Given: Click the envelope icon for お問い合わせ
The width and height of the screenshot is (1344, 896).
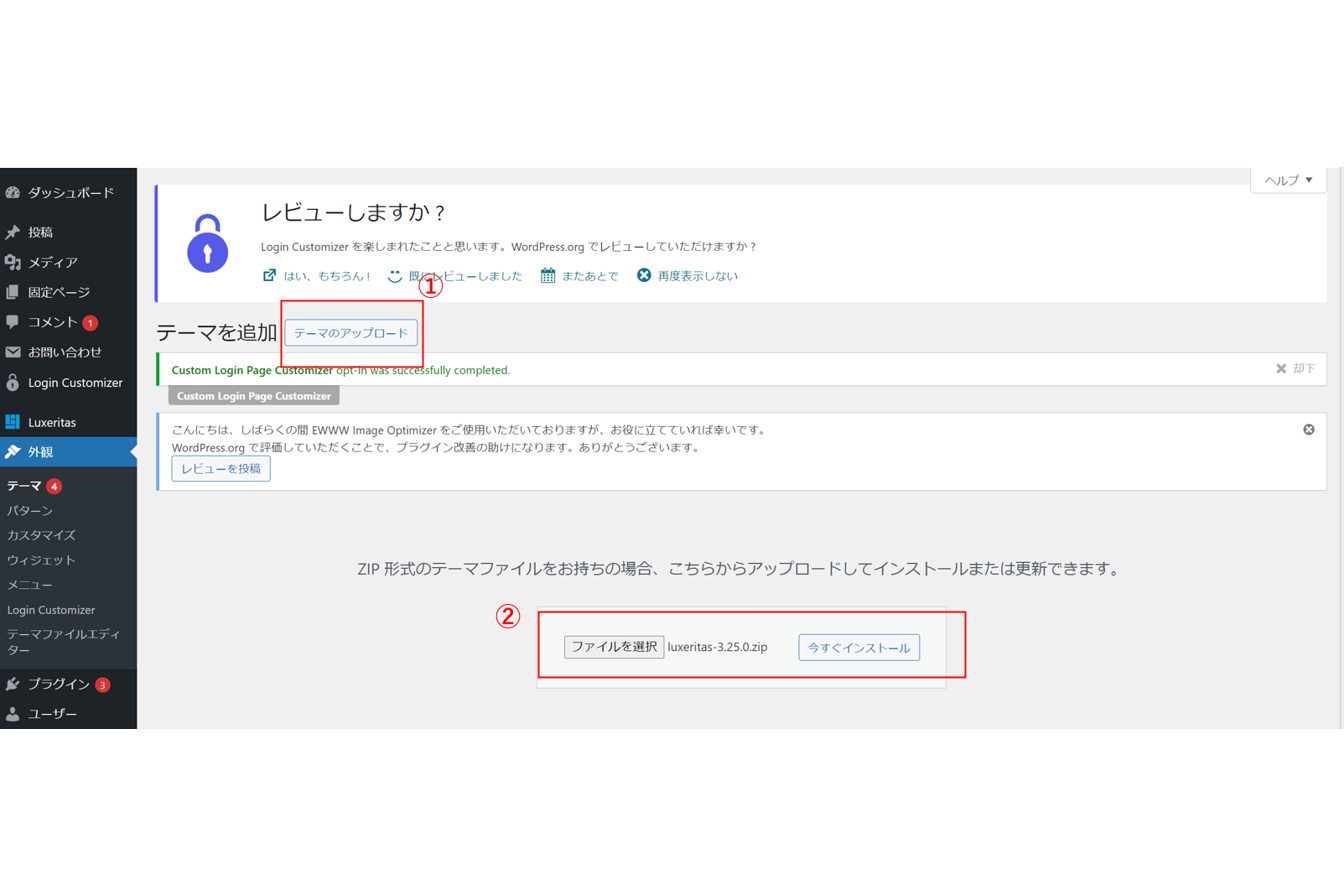Looking at the screenshot, I should [x=13, y=352].
